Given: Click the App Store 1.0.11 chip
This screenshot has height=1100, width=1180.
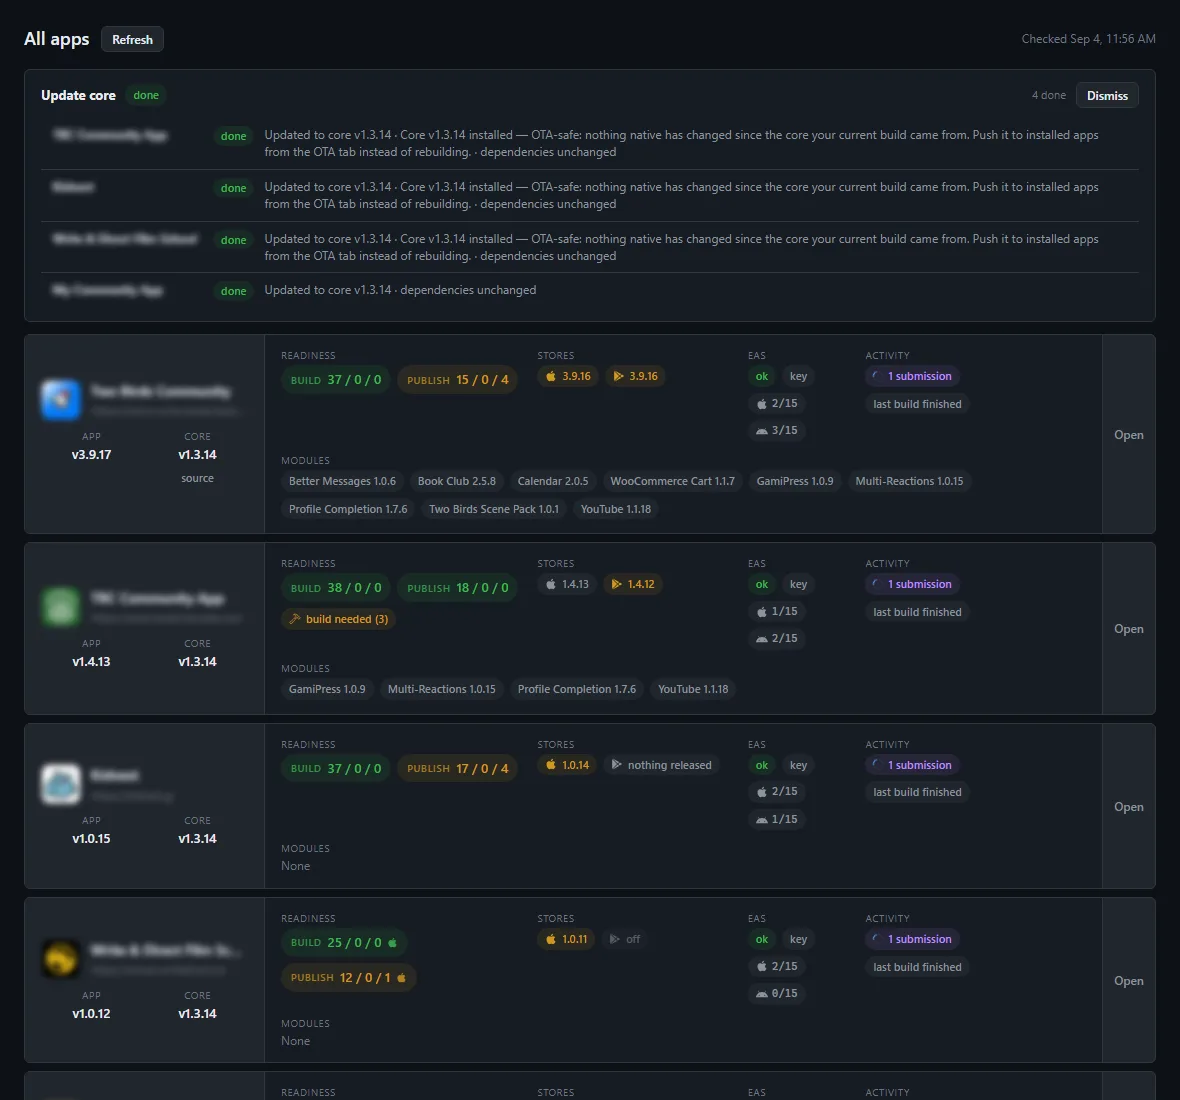Looking at the screenshot, I should [566, 939].
